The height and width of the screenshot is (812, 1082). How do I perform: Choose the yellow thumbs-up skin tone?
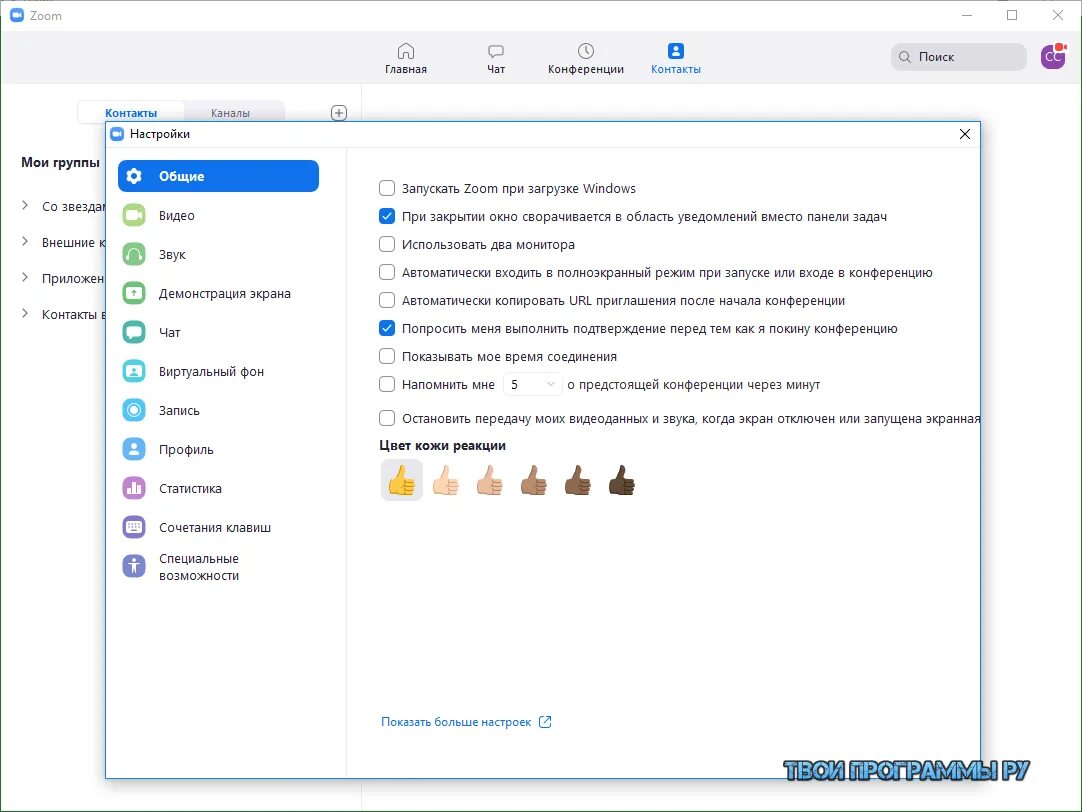402,480
